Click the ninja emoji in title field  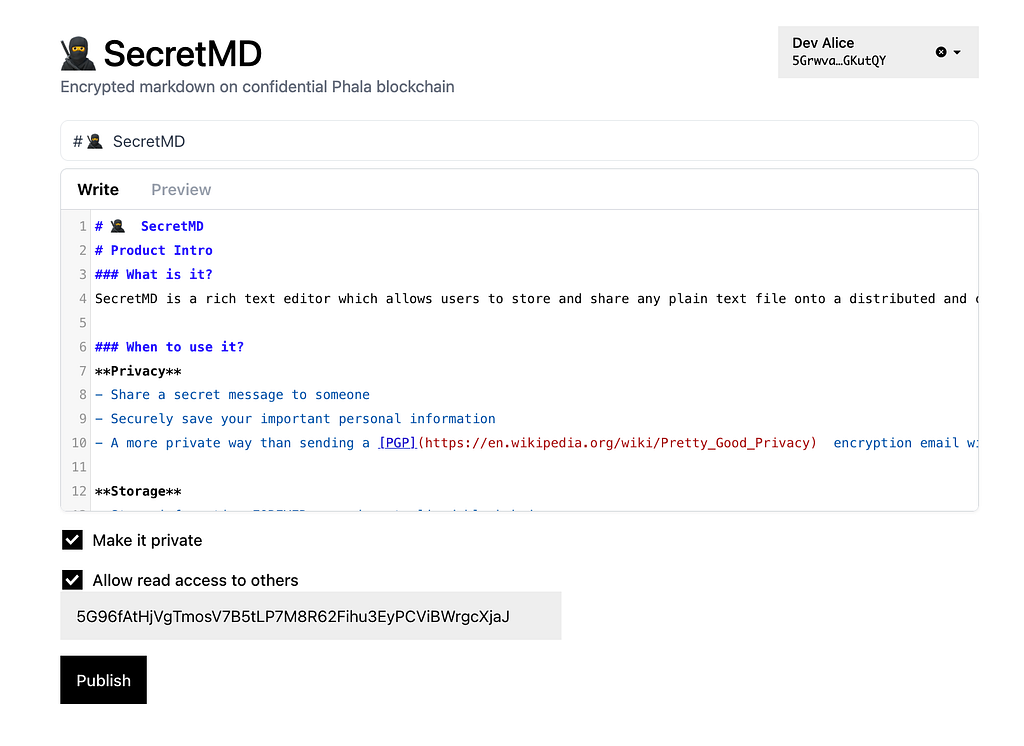click(95, 141)
